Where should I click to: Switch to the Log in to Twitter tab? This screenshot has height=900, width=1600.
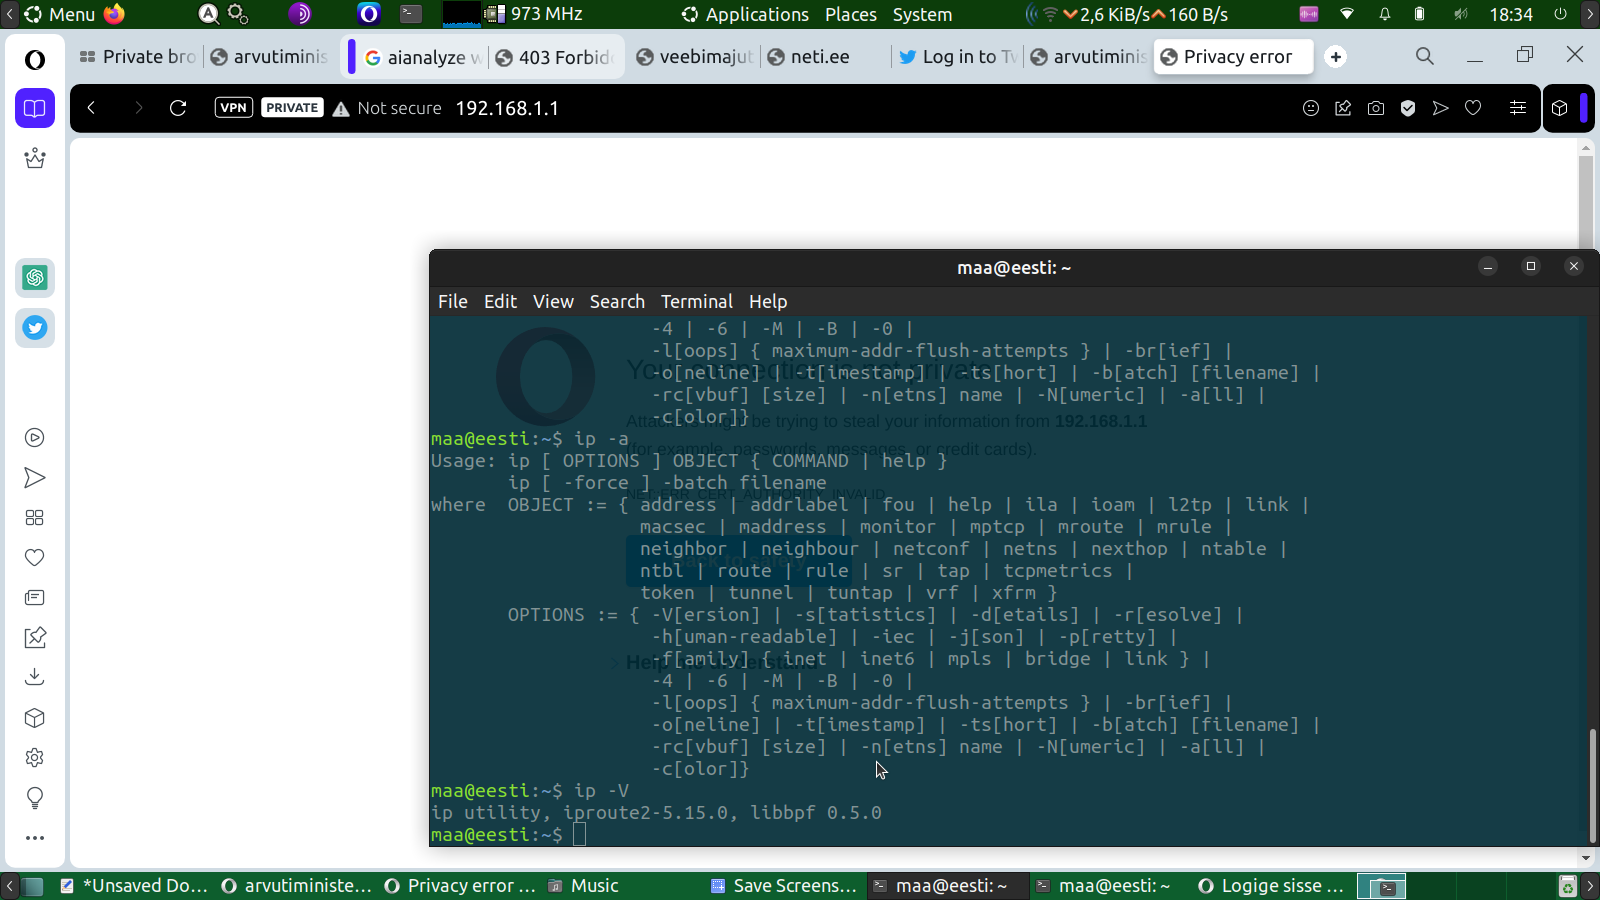pos(958,56)
